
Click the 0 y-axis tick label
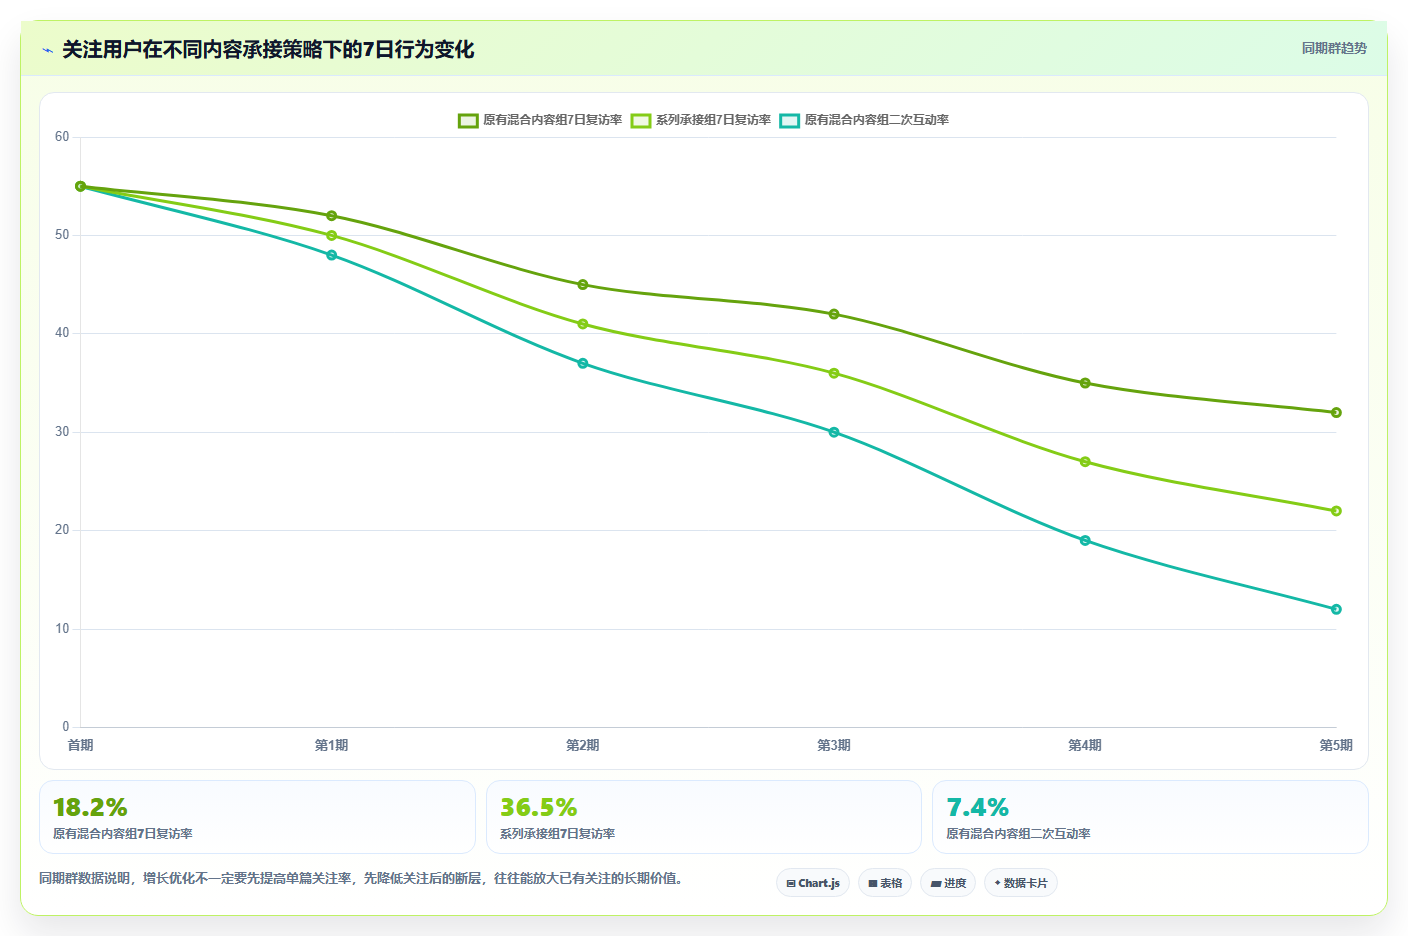coord(66,727)
